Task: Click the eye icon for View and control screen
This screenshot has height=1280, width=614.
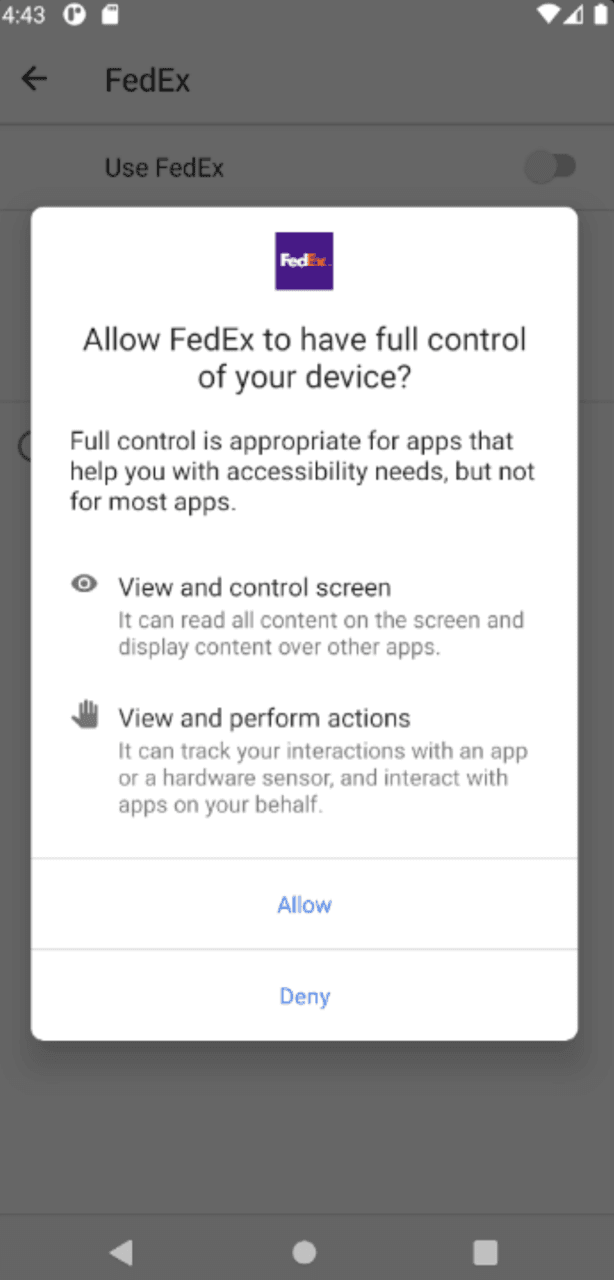Action: [x=84, y=584]
